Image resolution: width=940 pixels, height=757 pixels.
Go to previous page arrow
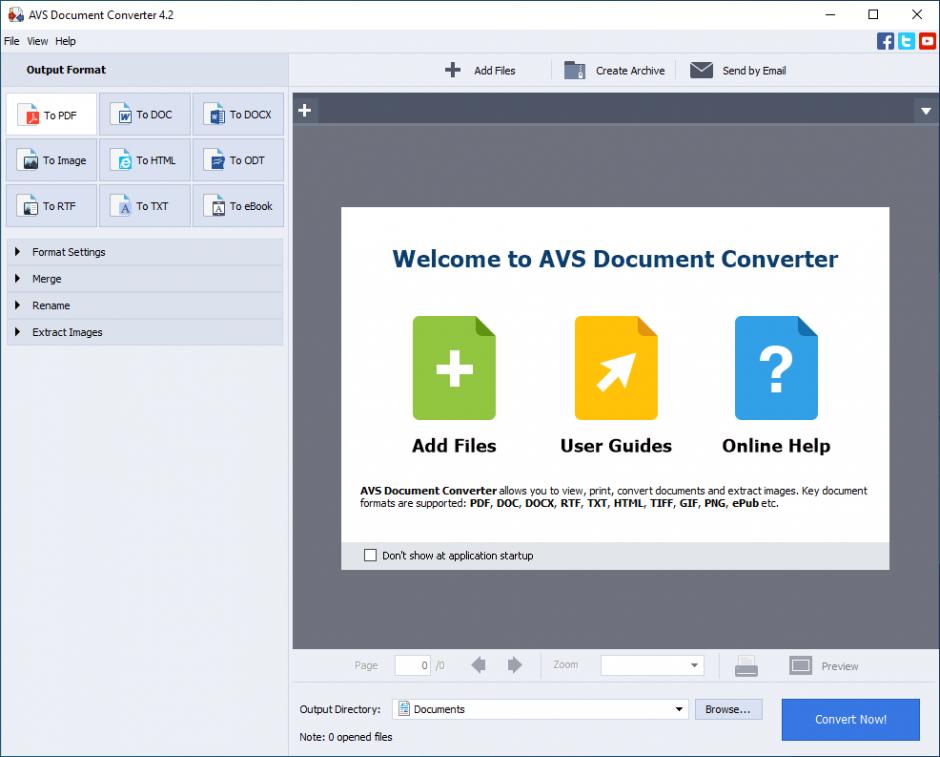478,665
